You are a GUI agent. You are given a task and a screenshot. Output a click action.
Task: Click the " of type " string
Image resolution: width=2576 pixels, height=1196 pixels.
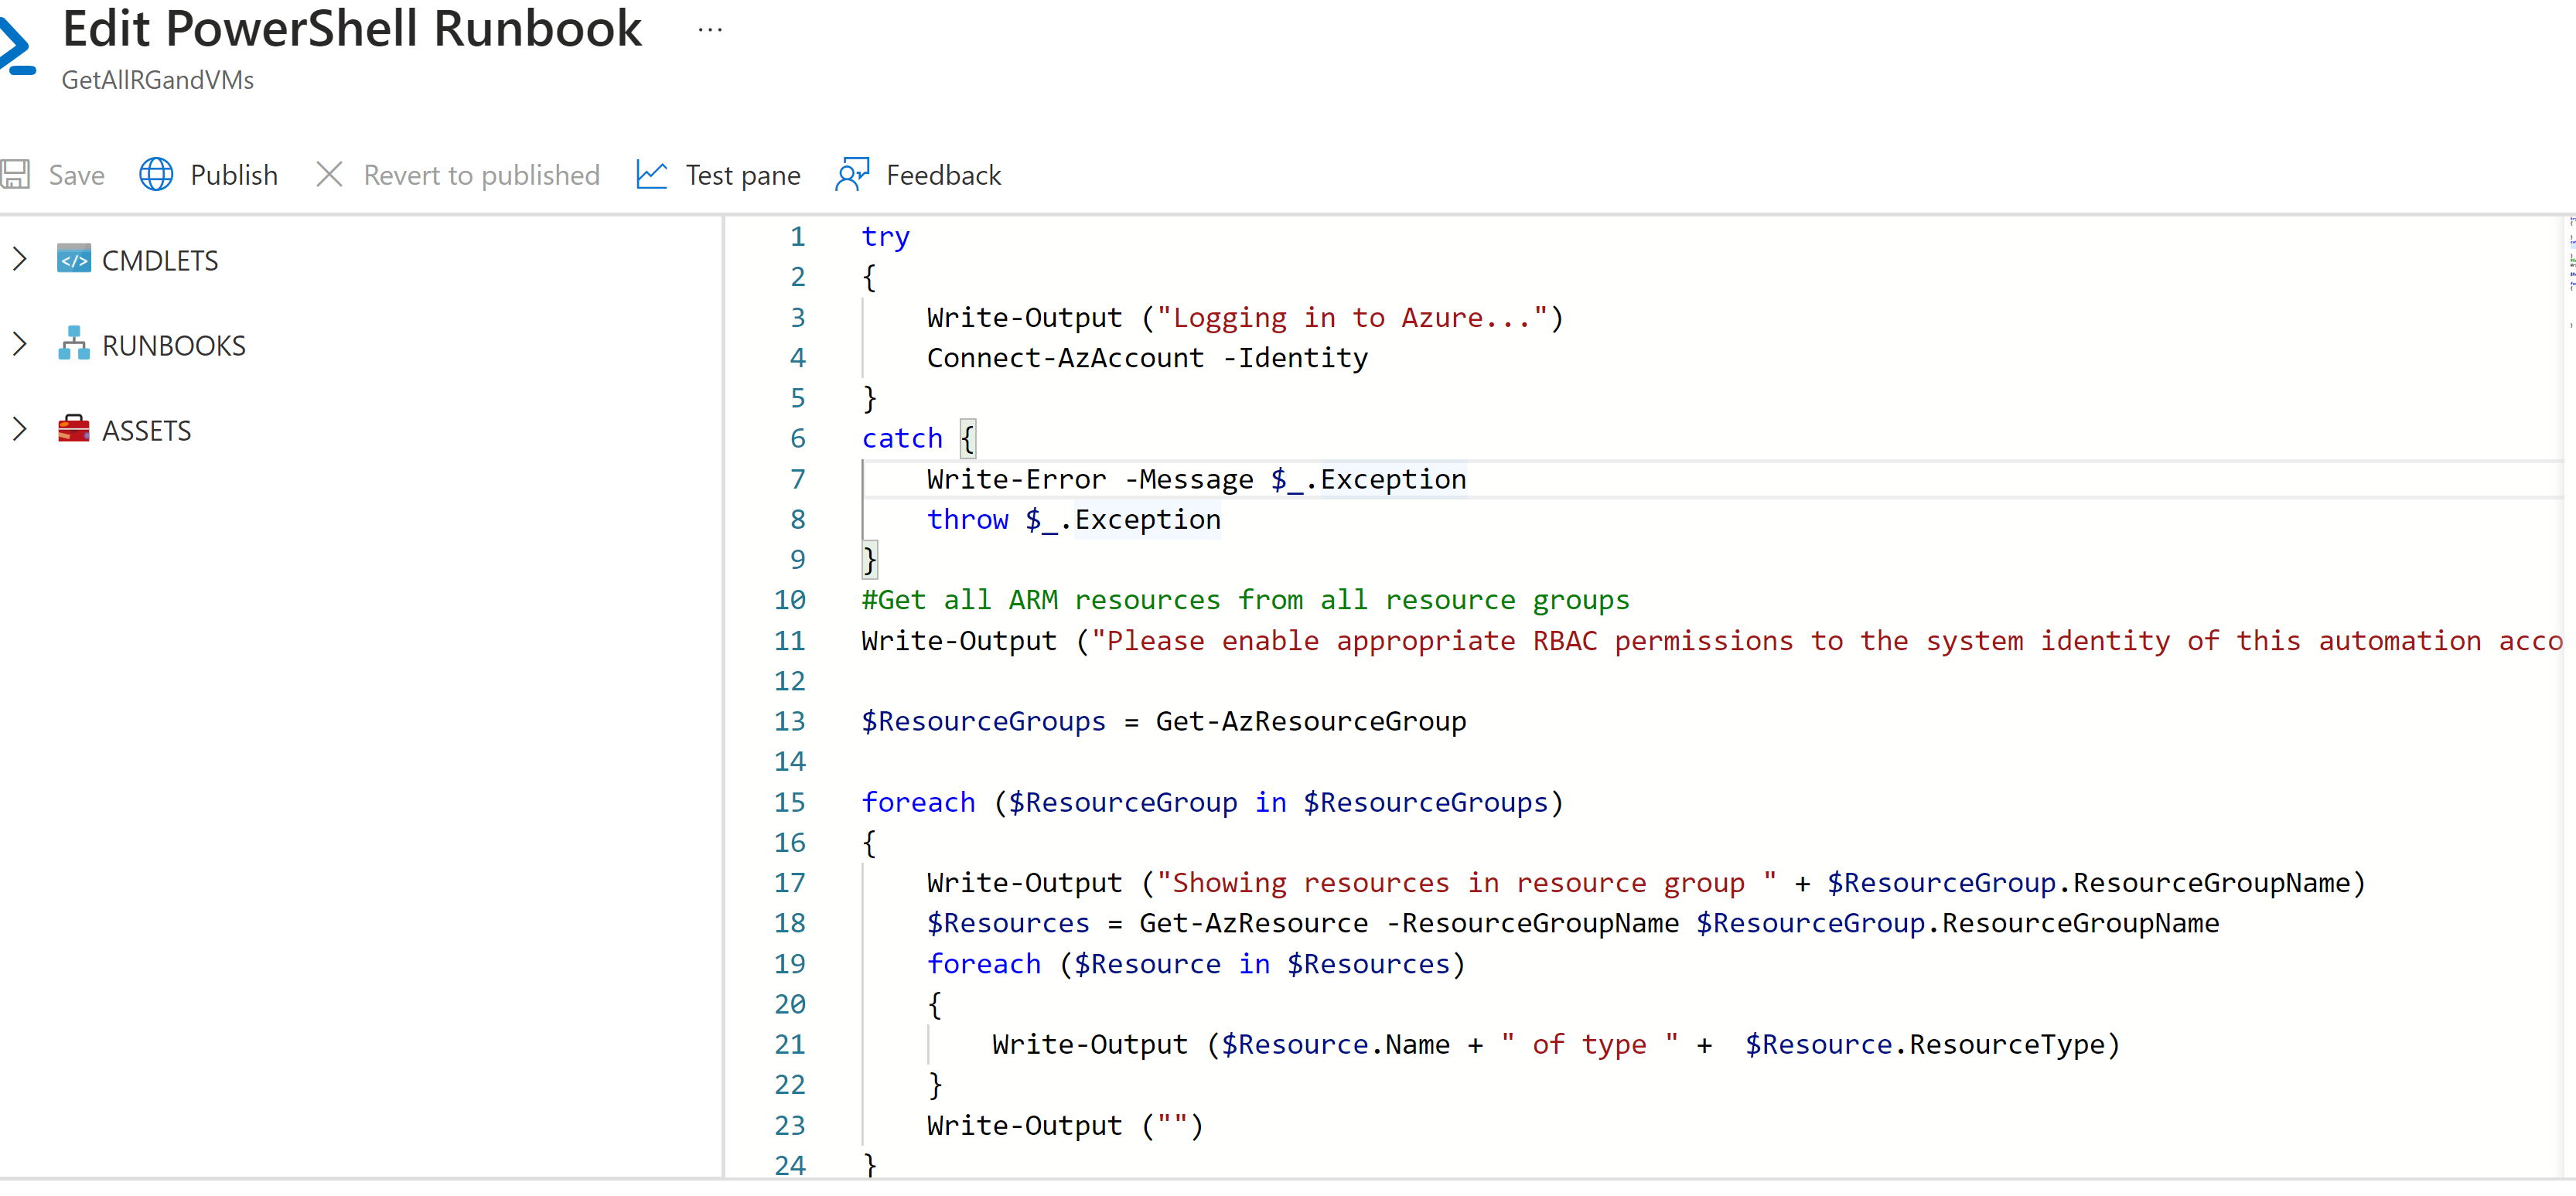[1590, 1045]
